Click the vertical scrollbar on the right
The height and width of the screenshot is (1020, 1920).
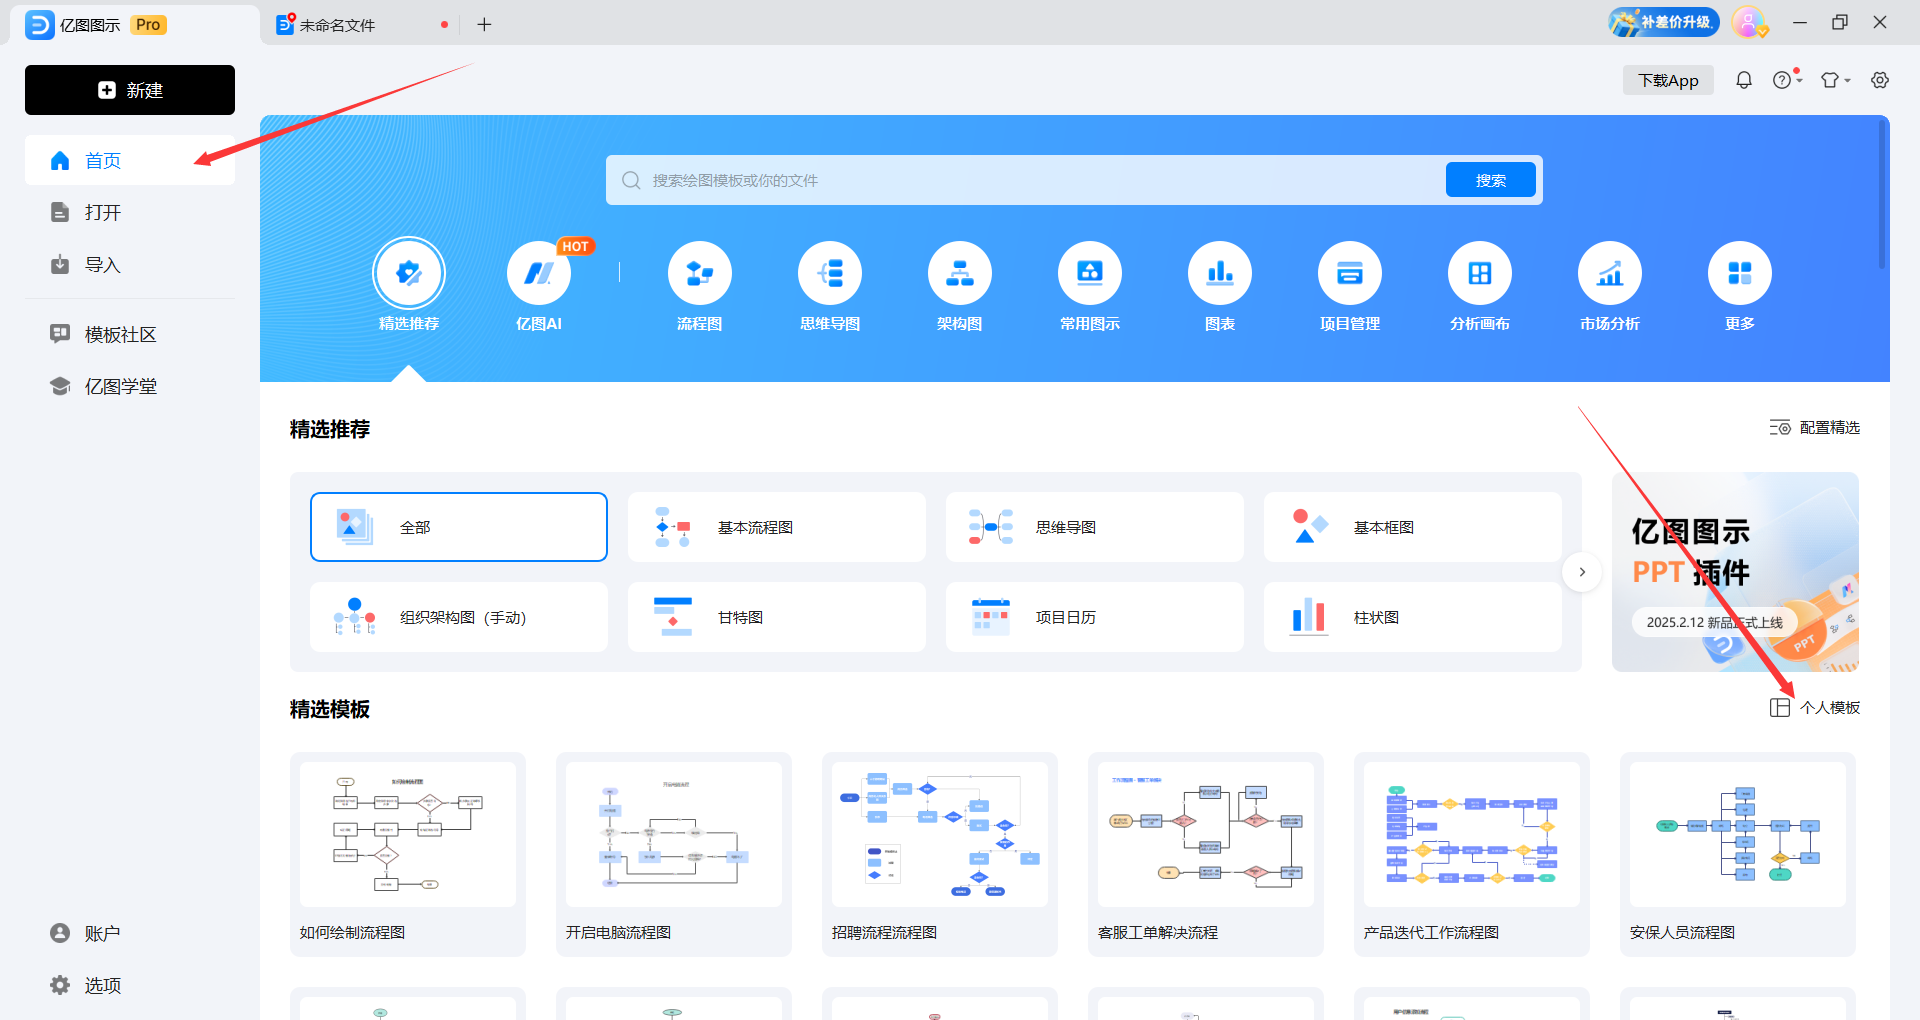click(x=1883, y=195)
